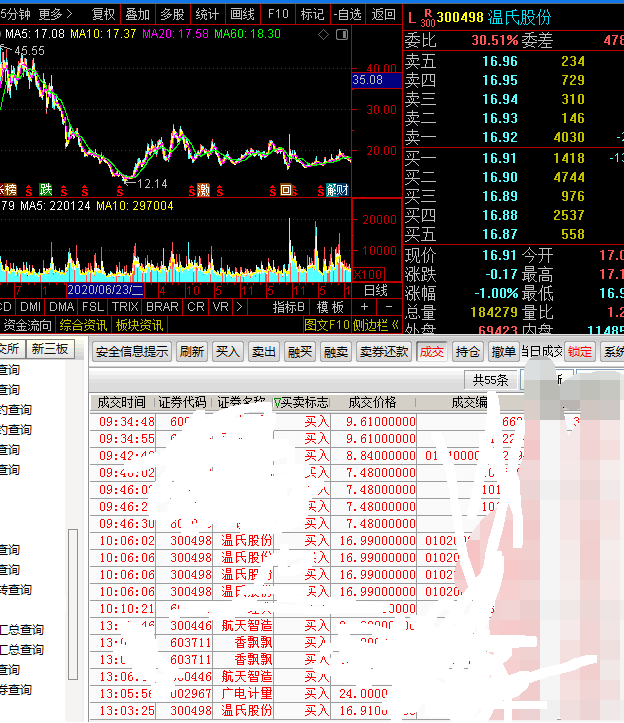This screenshot has width=624, height=723.
Task: Click the R300 badge next to stock code
Action: (428, 18)
